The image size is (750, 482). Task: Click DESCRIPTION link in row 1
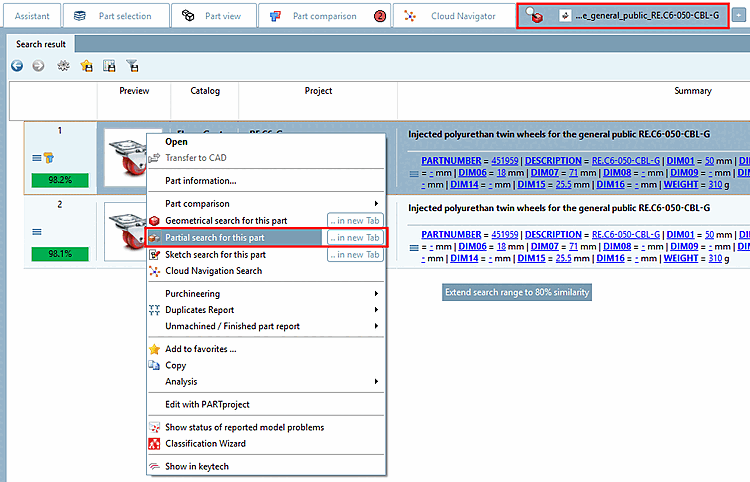tap(553, 161)
